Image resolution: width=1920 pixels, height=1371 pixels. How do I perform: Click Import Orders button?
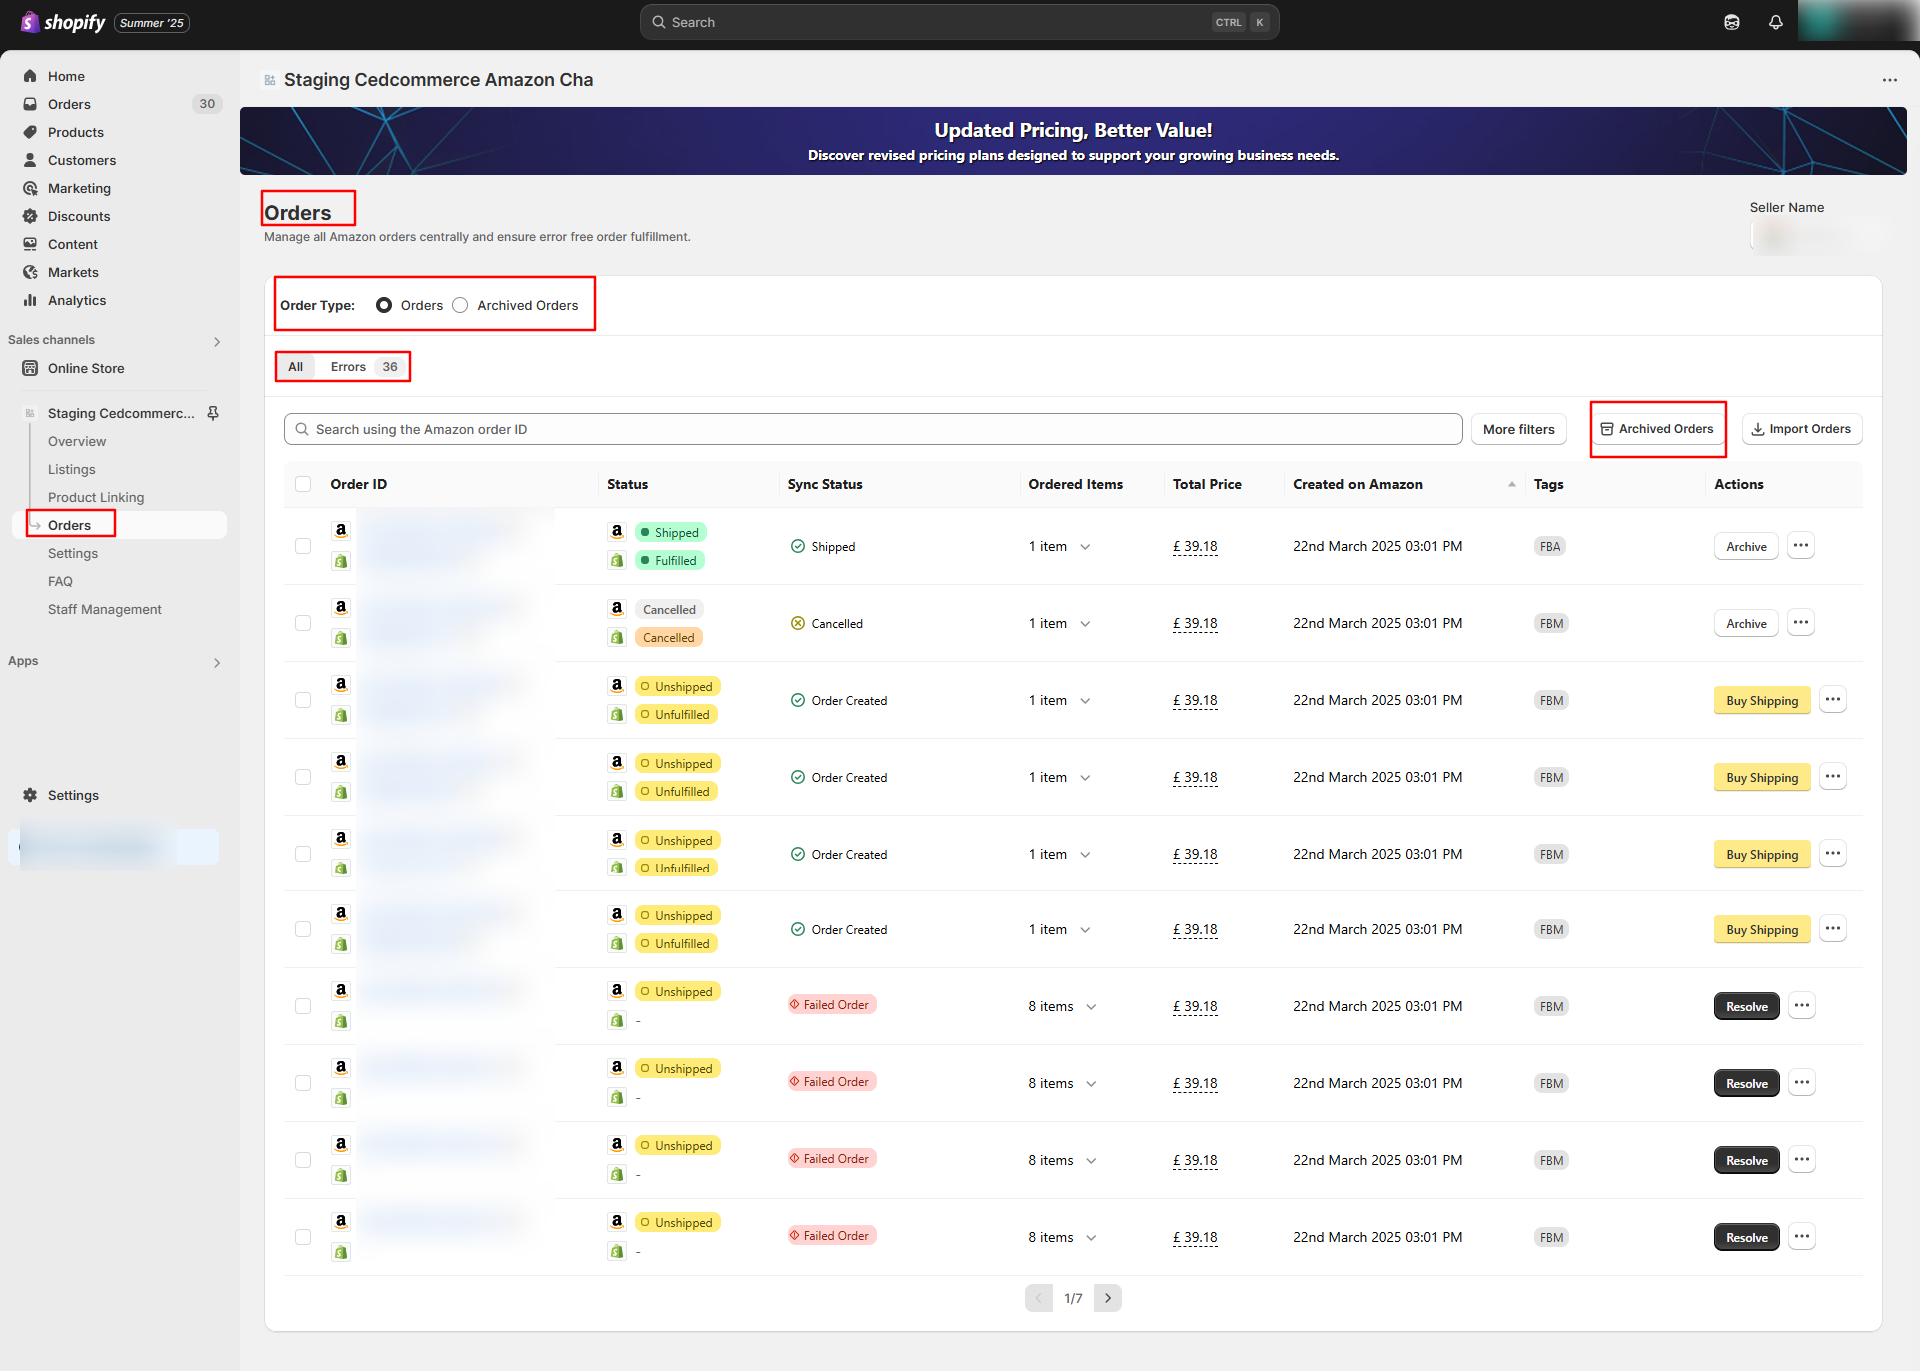1801,429
